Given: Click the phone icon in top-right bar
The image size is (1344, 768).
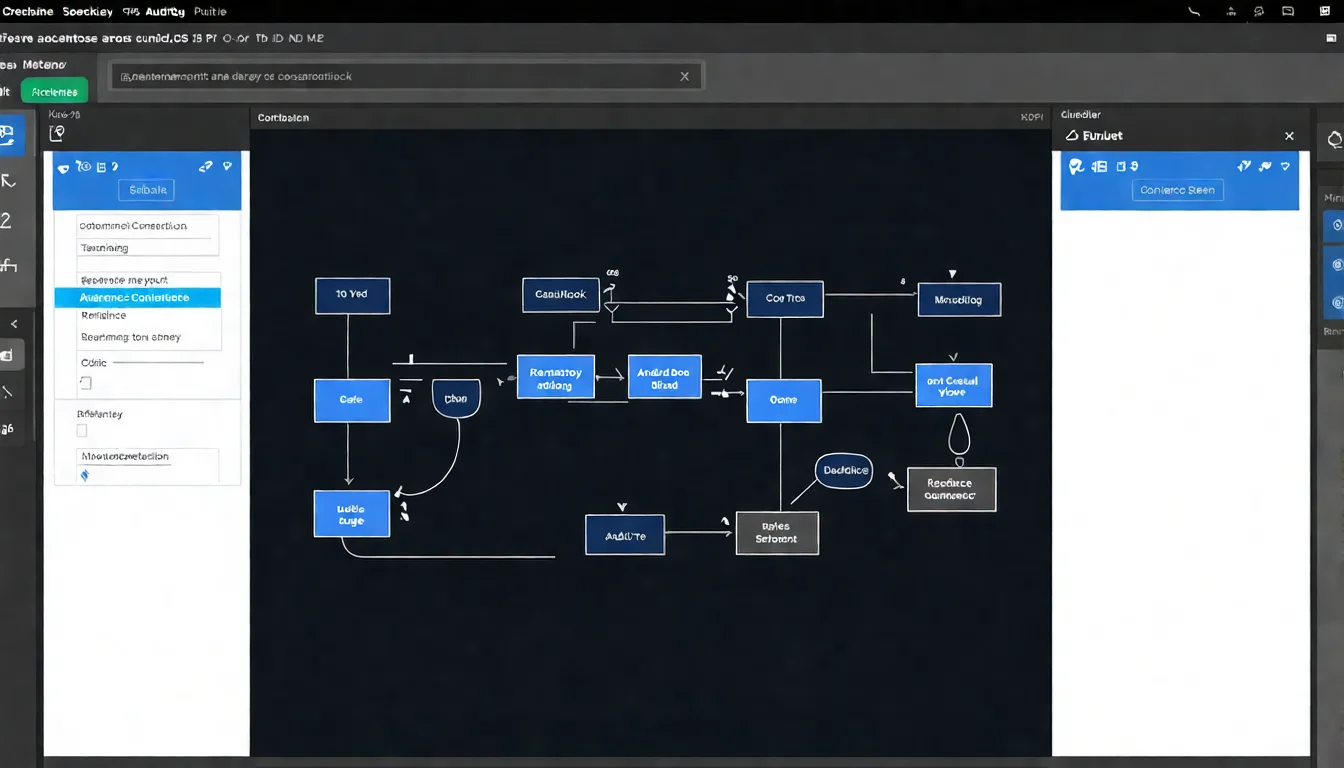Looking at the screenshot, I should pyautogui.click(x=1194, y=12).
